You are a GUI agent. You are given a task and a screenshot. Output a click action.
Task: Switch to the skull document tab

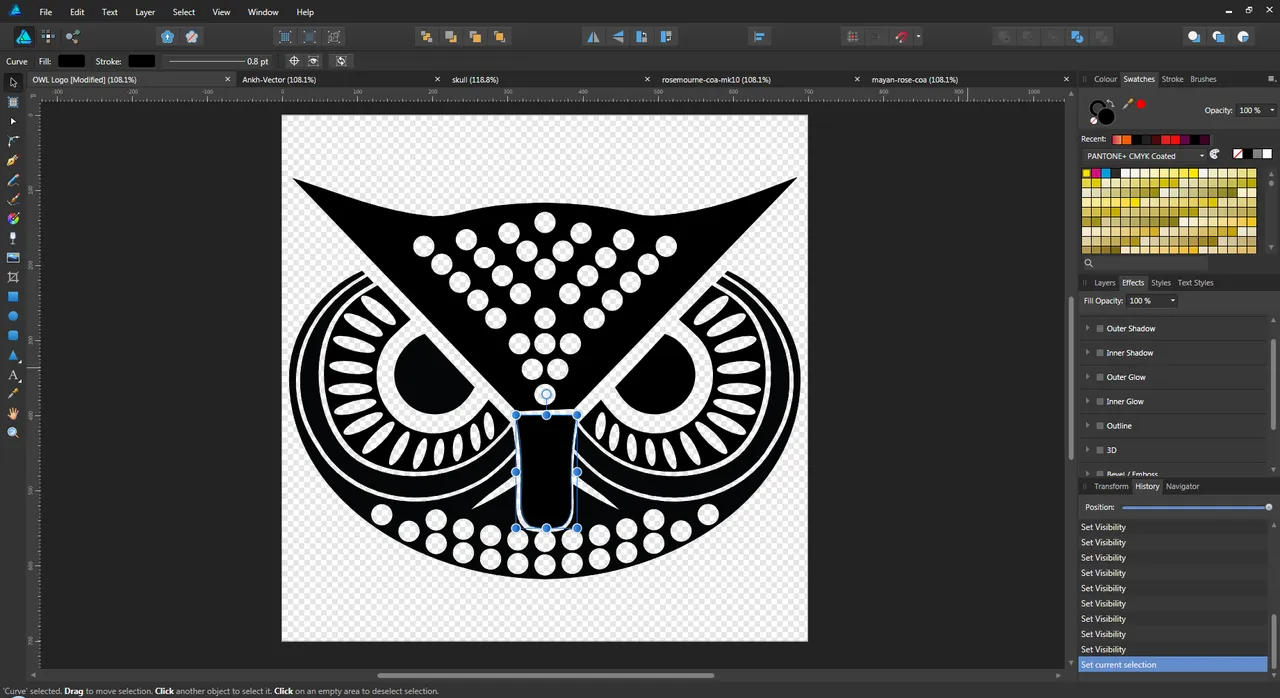click(475, 79)
